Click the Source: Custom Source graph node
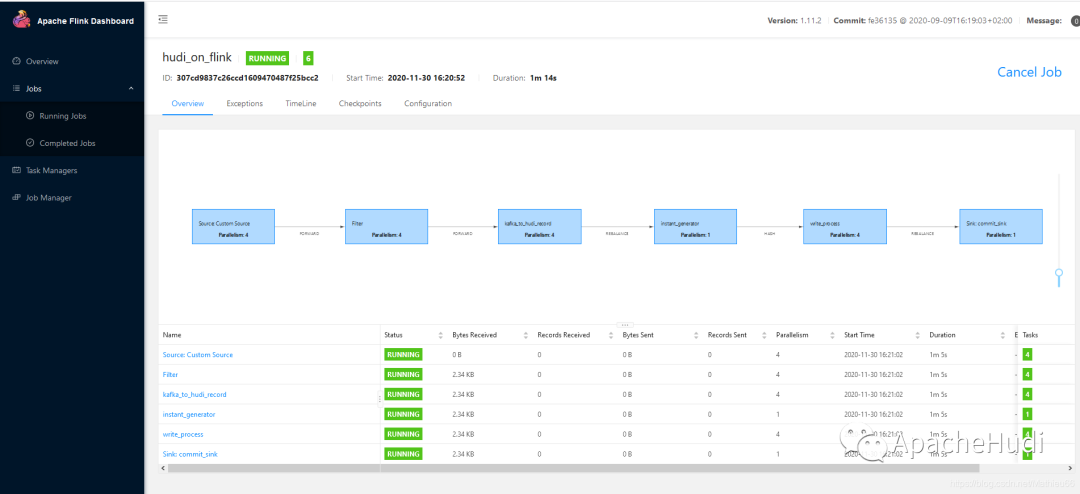The image size is (1080, 494). [x=233, y=226]
